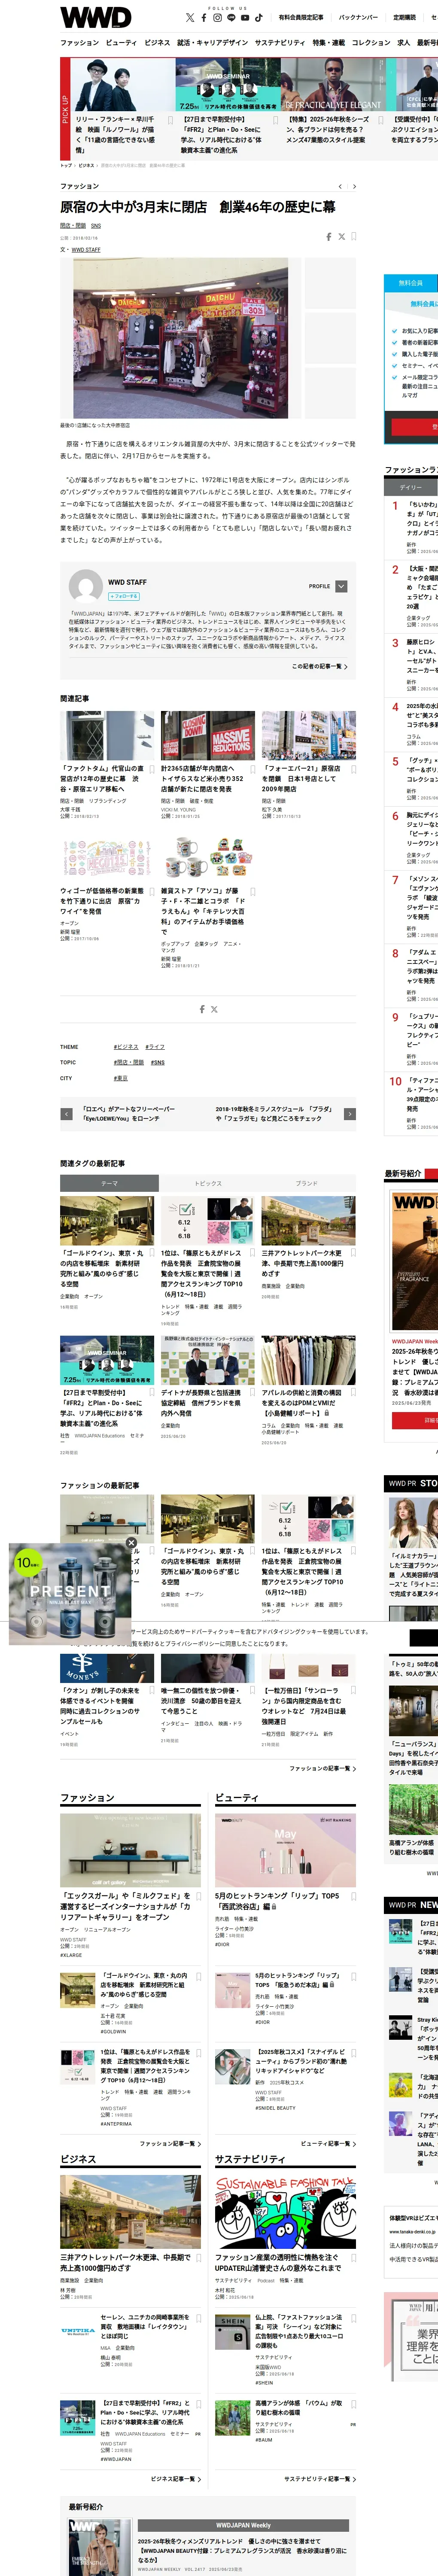The height and width of the screenshot is (2576, 438).
Task: Share article on X beside headline
Action: tap(341, 237)
